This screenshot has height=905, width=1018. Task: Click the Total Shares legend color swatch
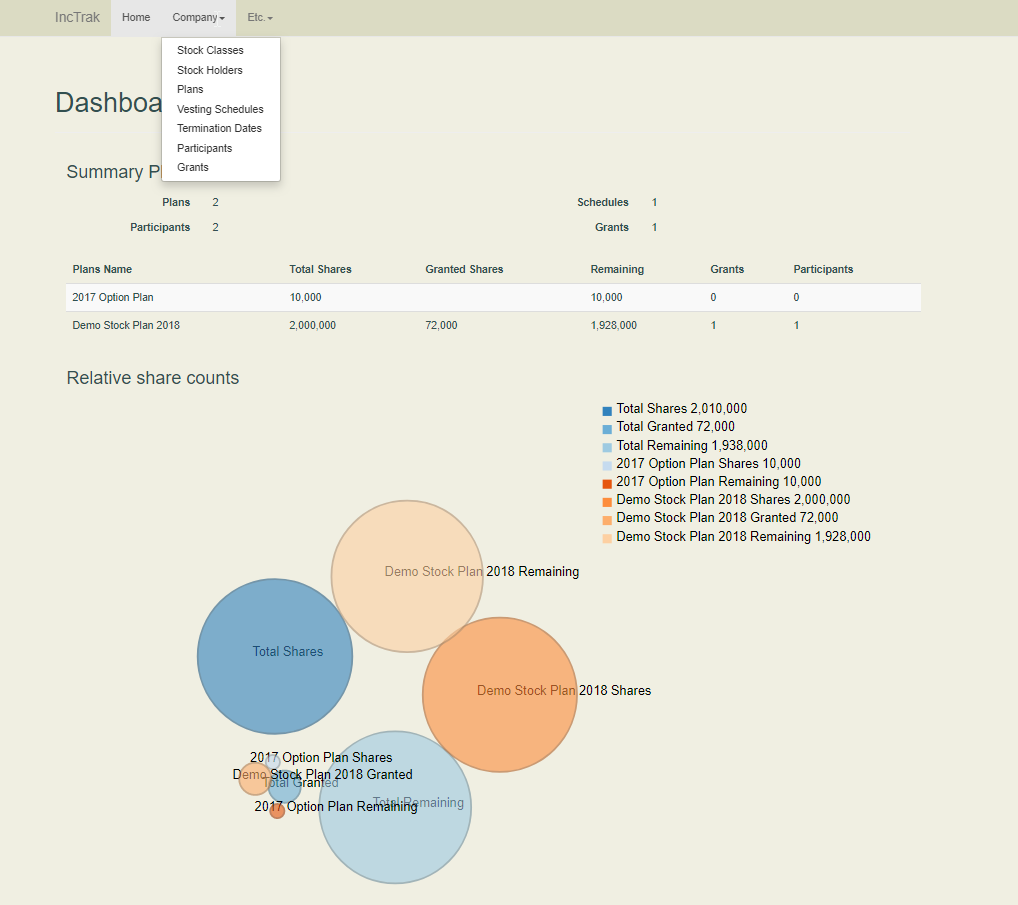point(607,410)
